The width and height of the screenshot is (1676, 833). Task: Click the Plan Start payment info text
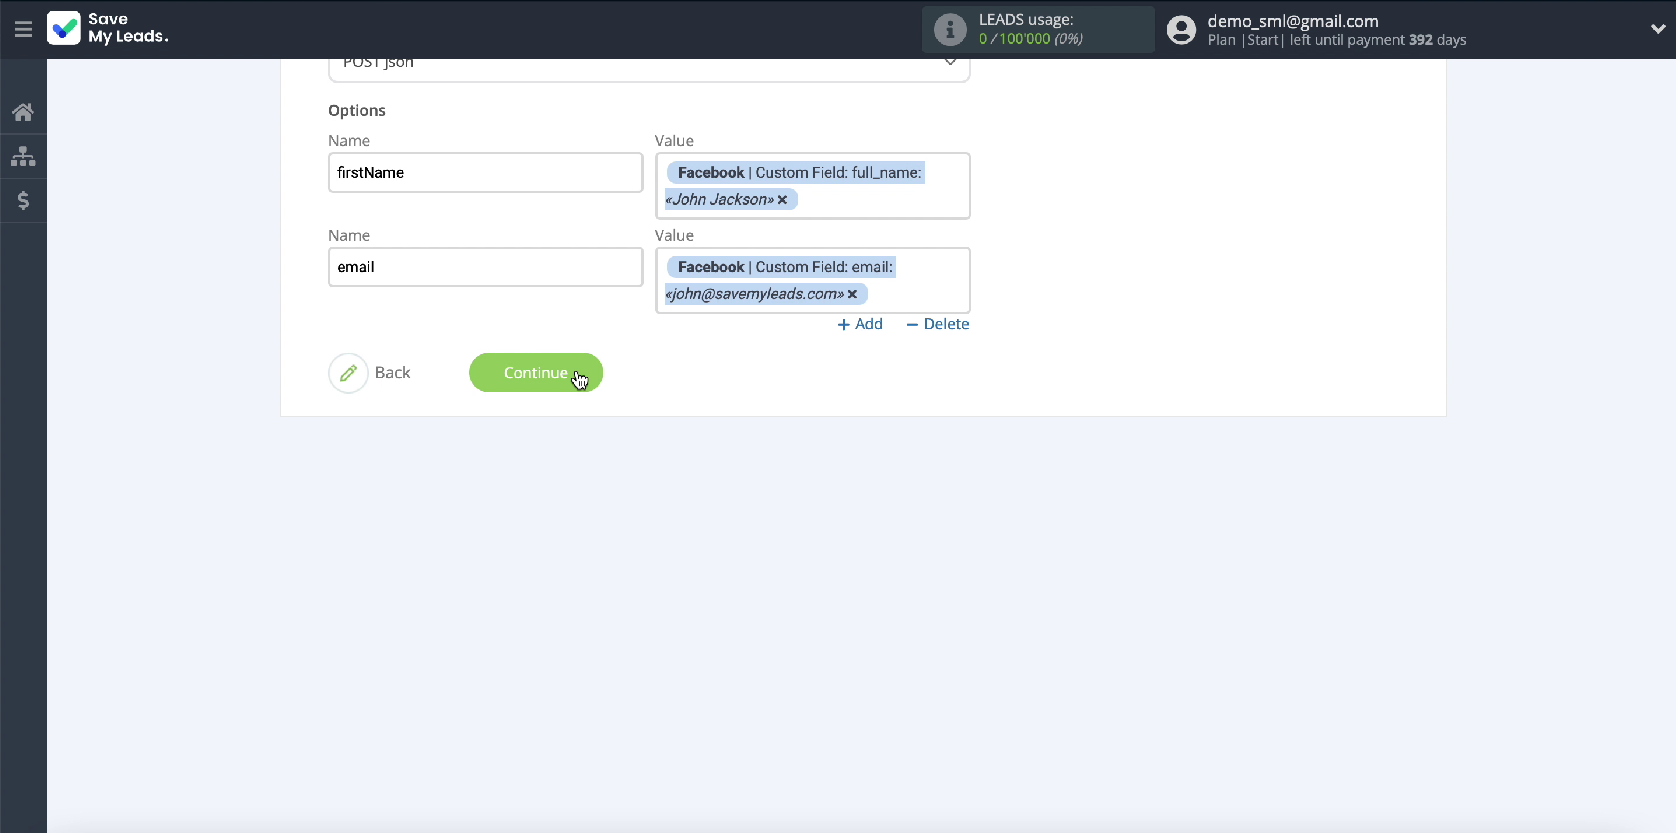tap(1337, 40)
